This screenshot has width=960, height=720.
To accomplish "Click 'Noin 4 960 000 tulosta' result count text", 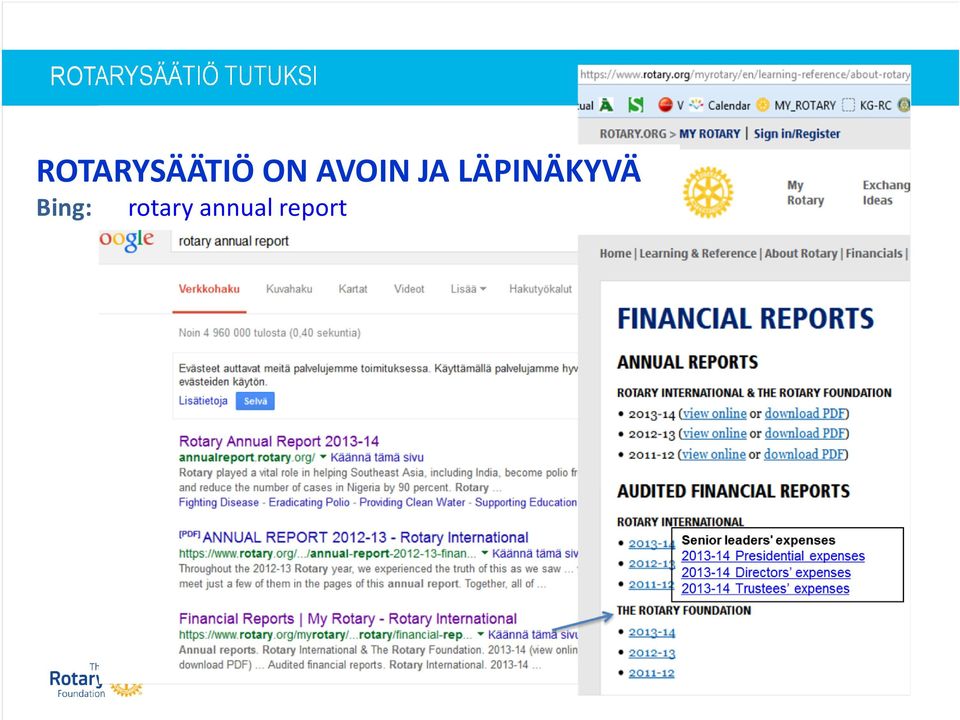I will point(269,333).
